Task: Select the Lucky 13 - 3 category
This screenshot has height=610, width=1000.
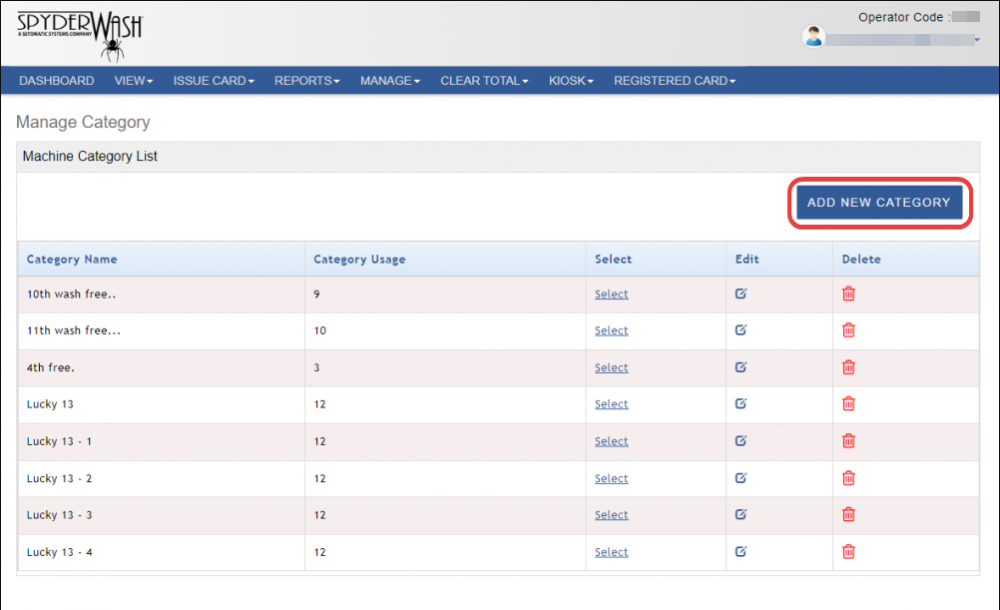Action: point(611,514)
